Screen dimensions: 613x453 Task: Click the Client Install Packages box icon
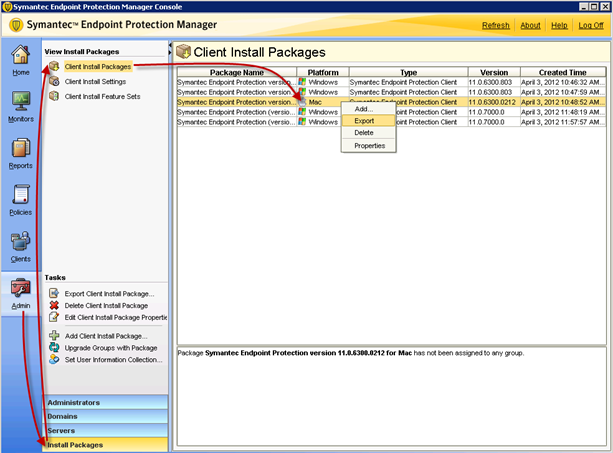tap(54, 66)
